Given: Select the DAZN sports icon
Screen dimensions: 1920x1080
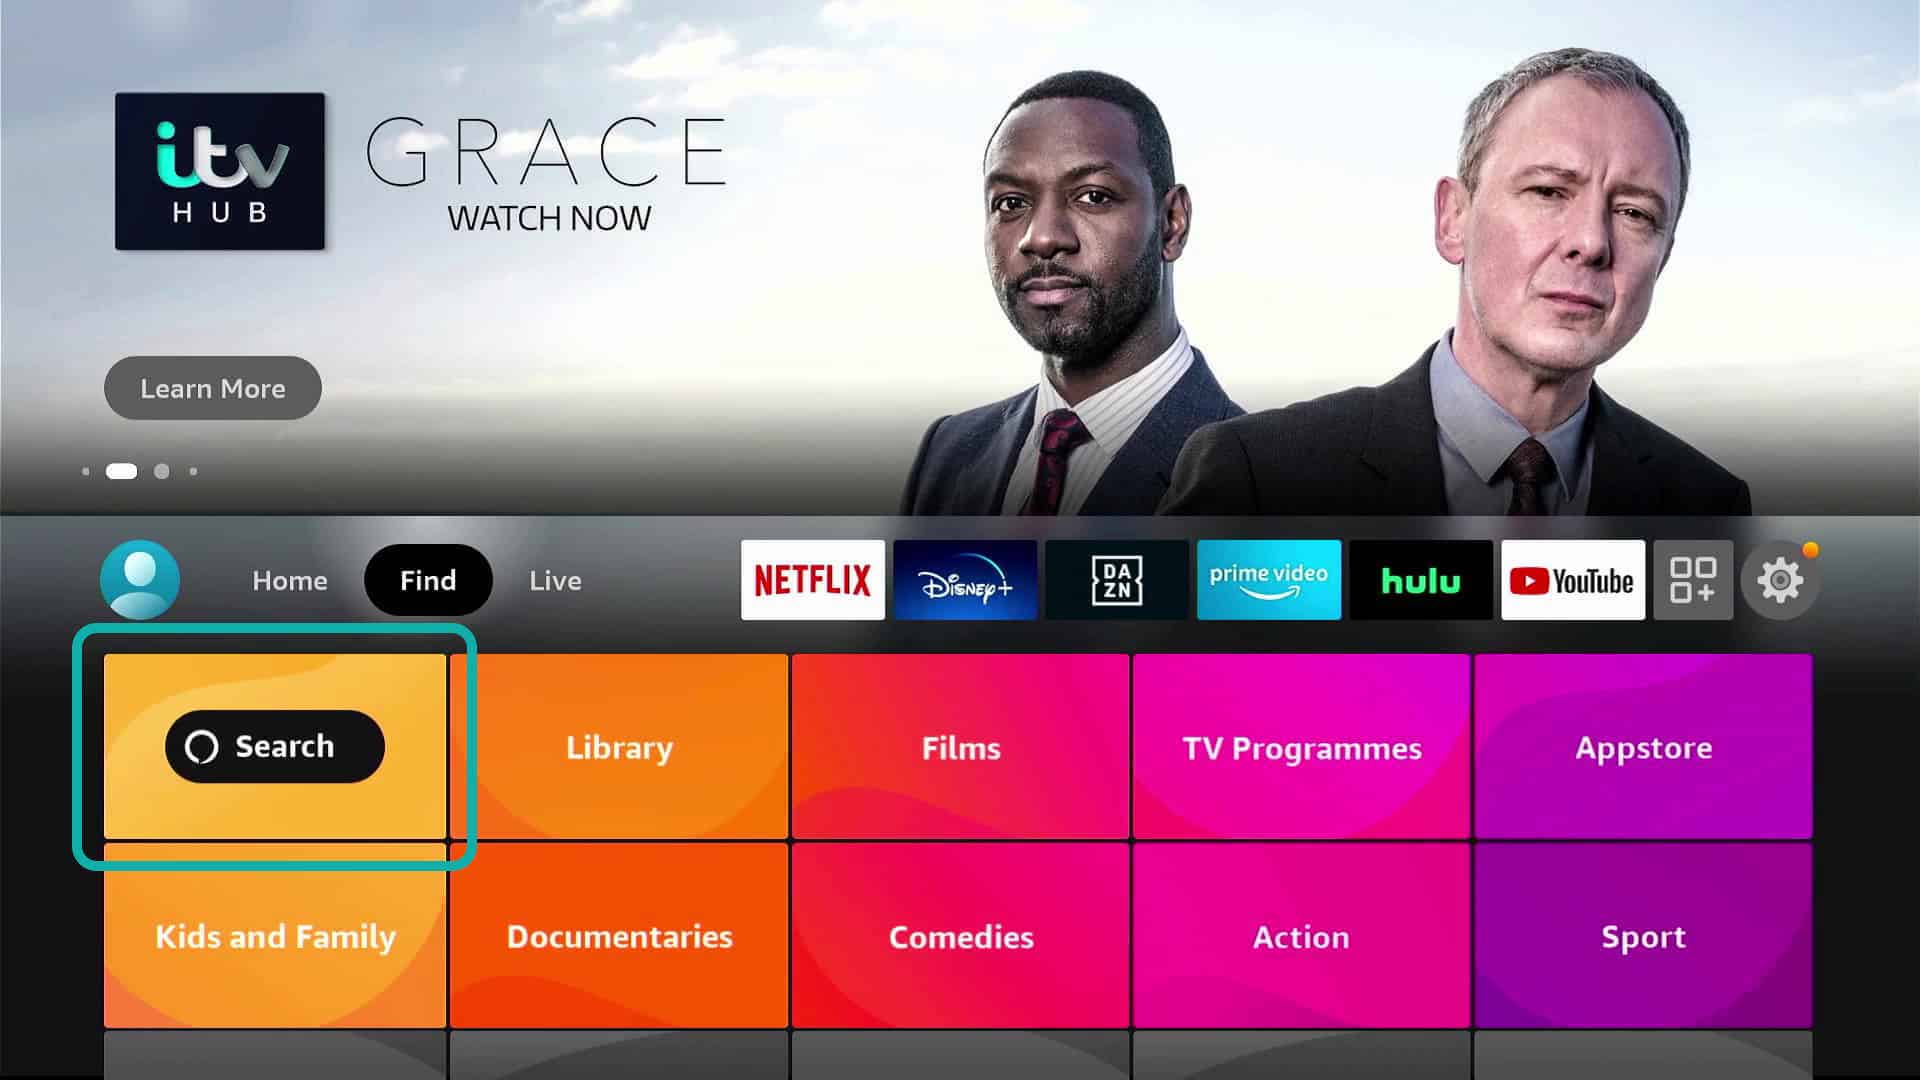Looking at the screenshot, I should 1116,580.
